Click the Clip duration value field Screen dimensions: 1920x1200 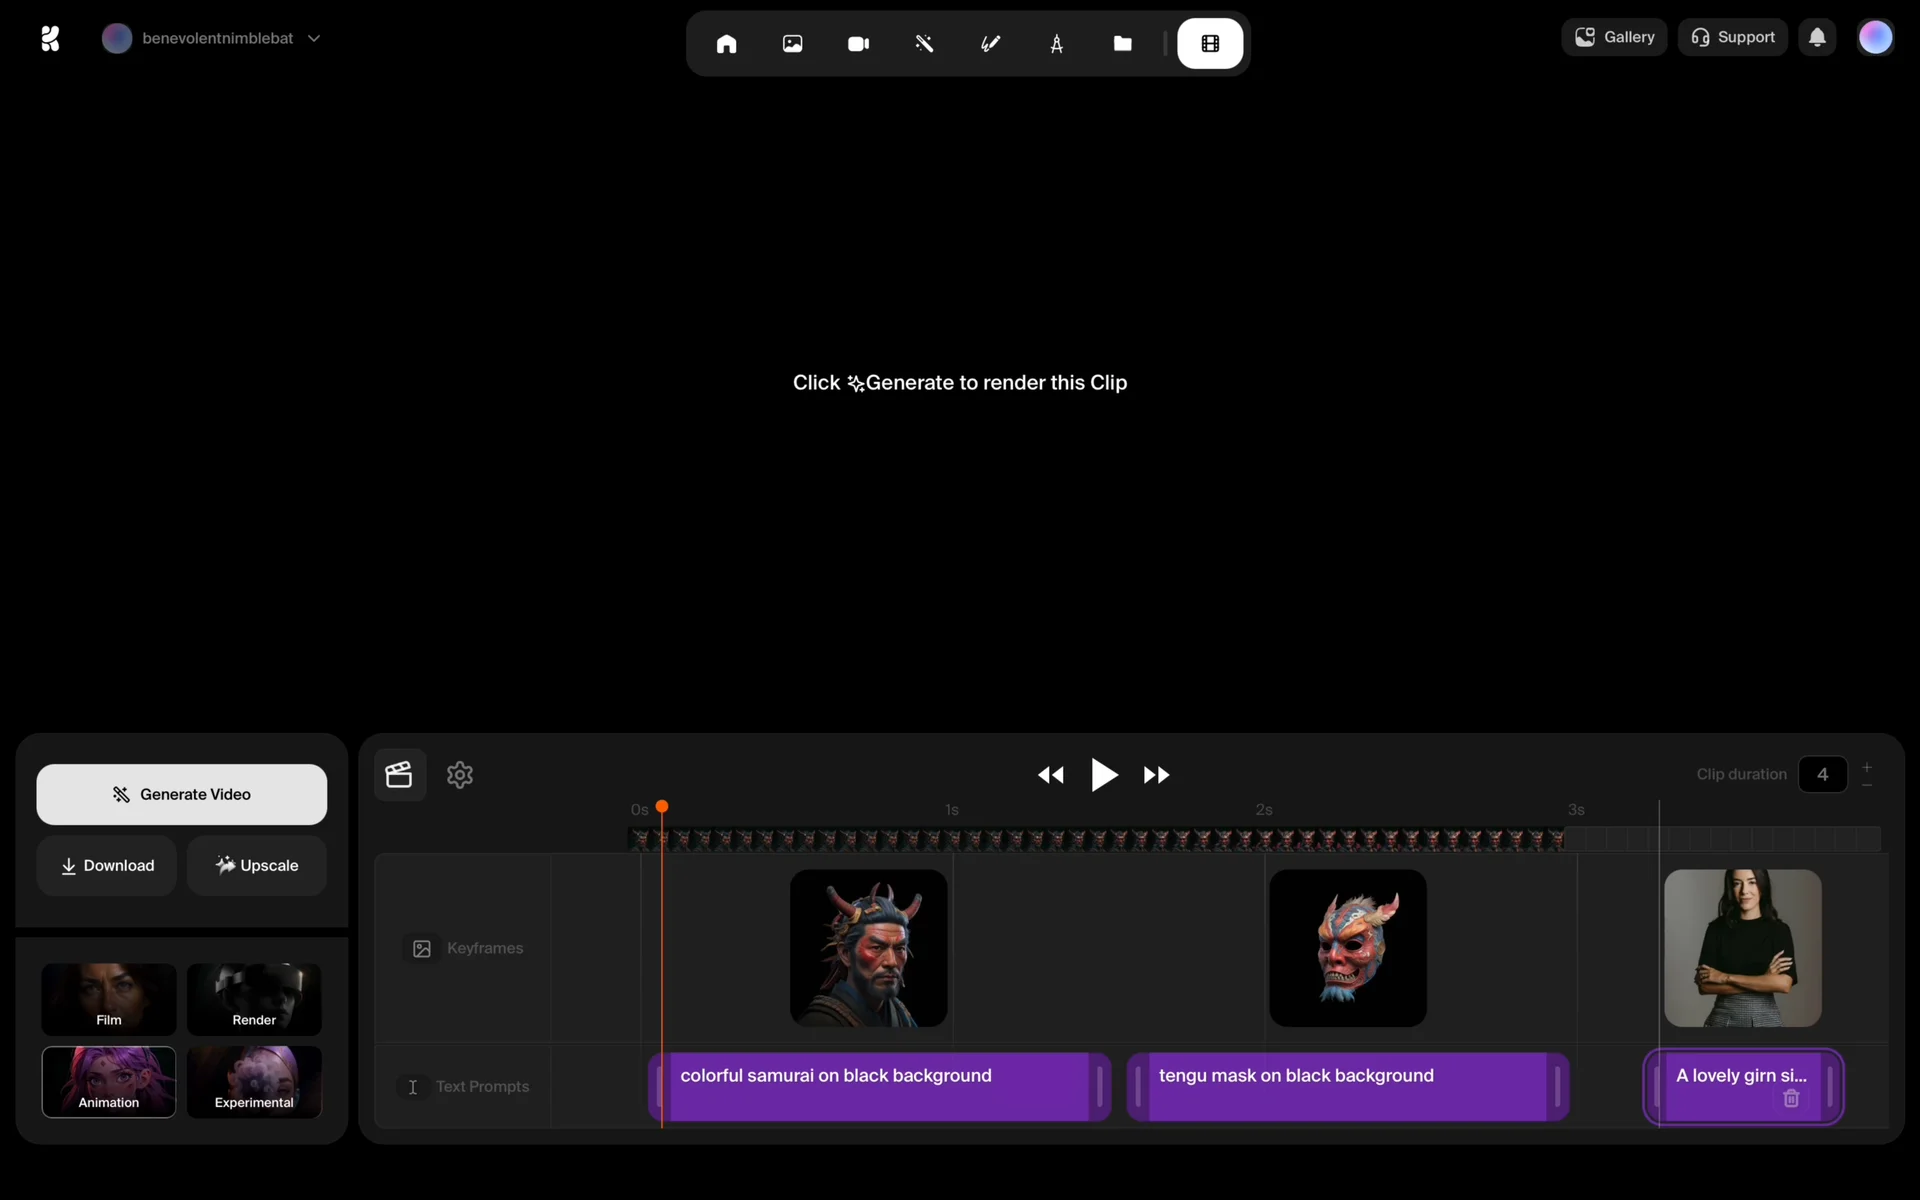(x=1822, y=775)
